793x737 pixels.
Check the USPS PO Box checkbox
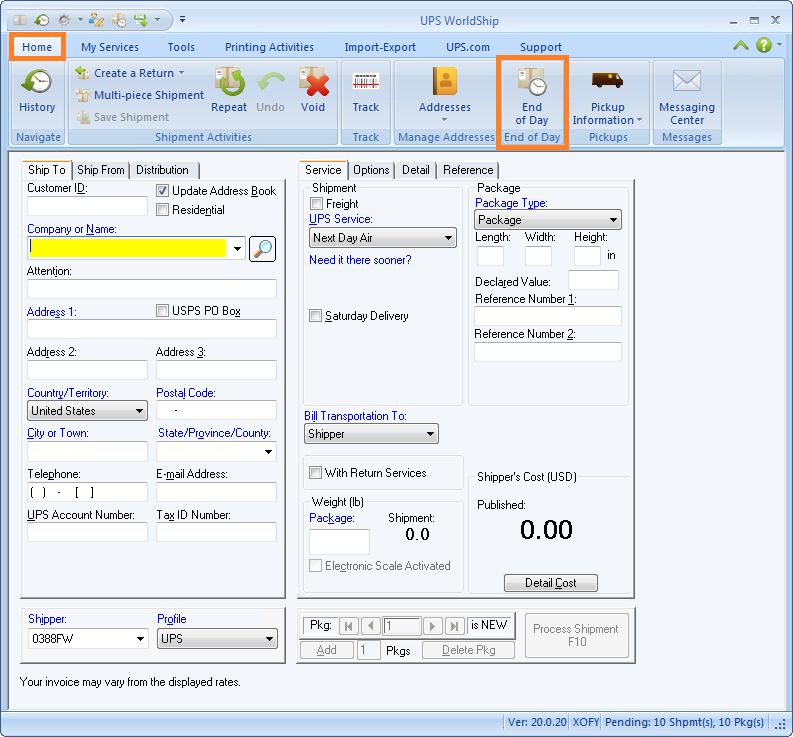tap(162, 311)
